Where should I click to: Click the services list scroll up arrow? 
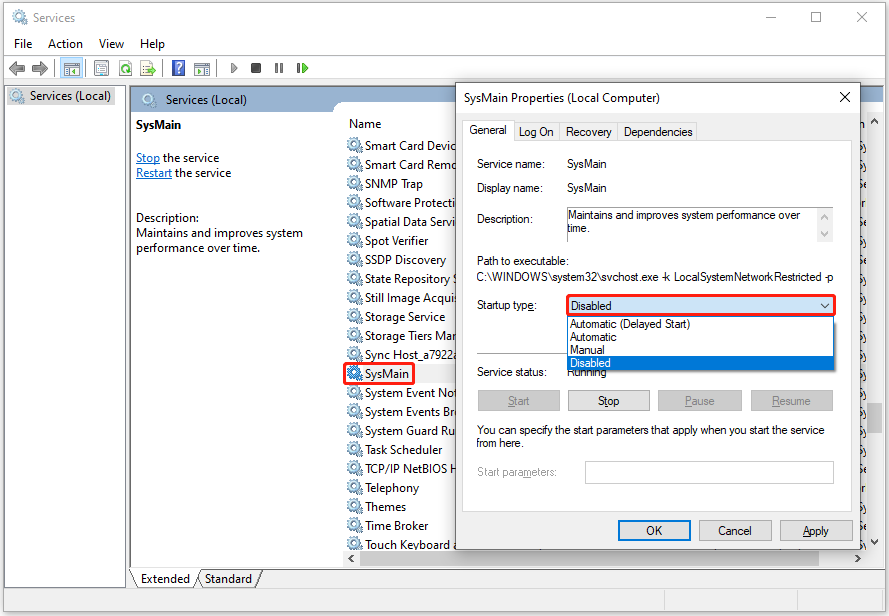(x=875, y=121)
